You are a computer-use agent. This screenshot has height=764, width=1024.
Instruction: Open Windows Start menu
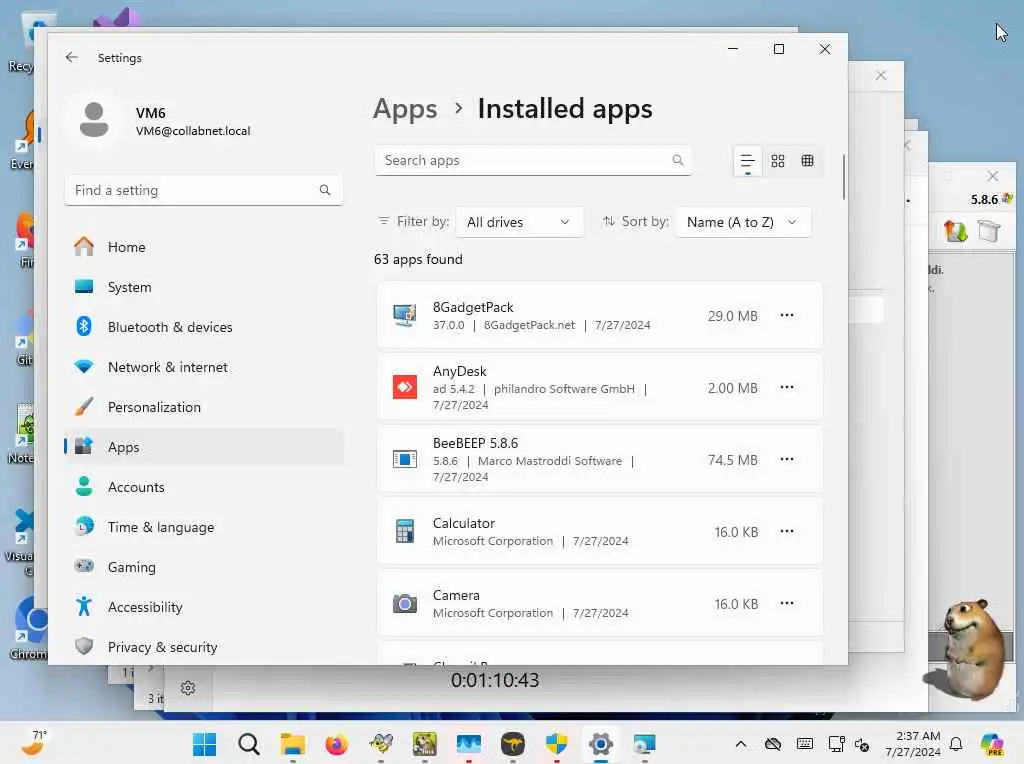coord(204,744)
